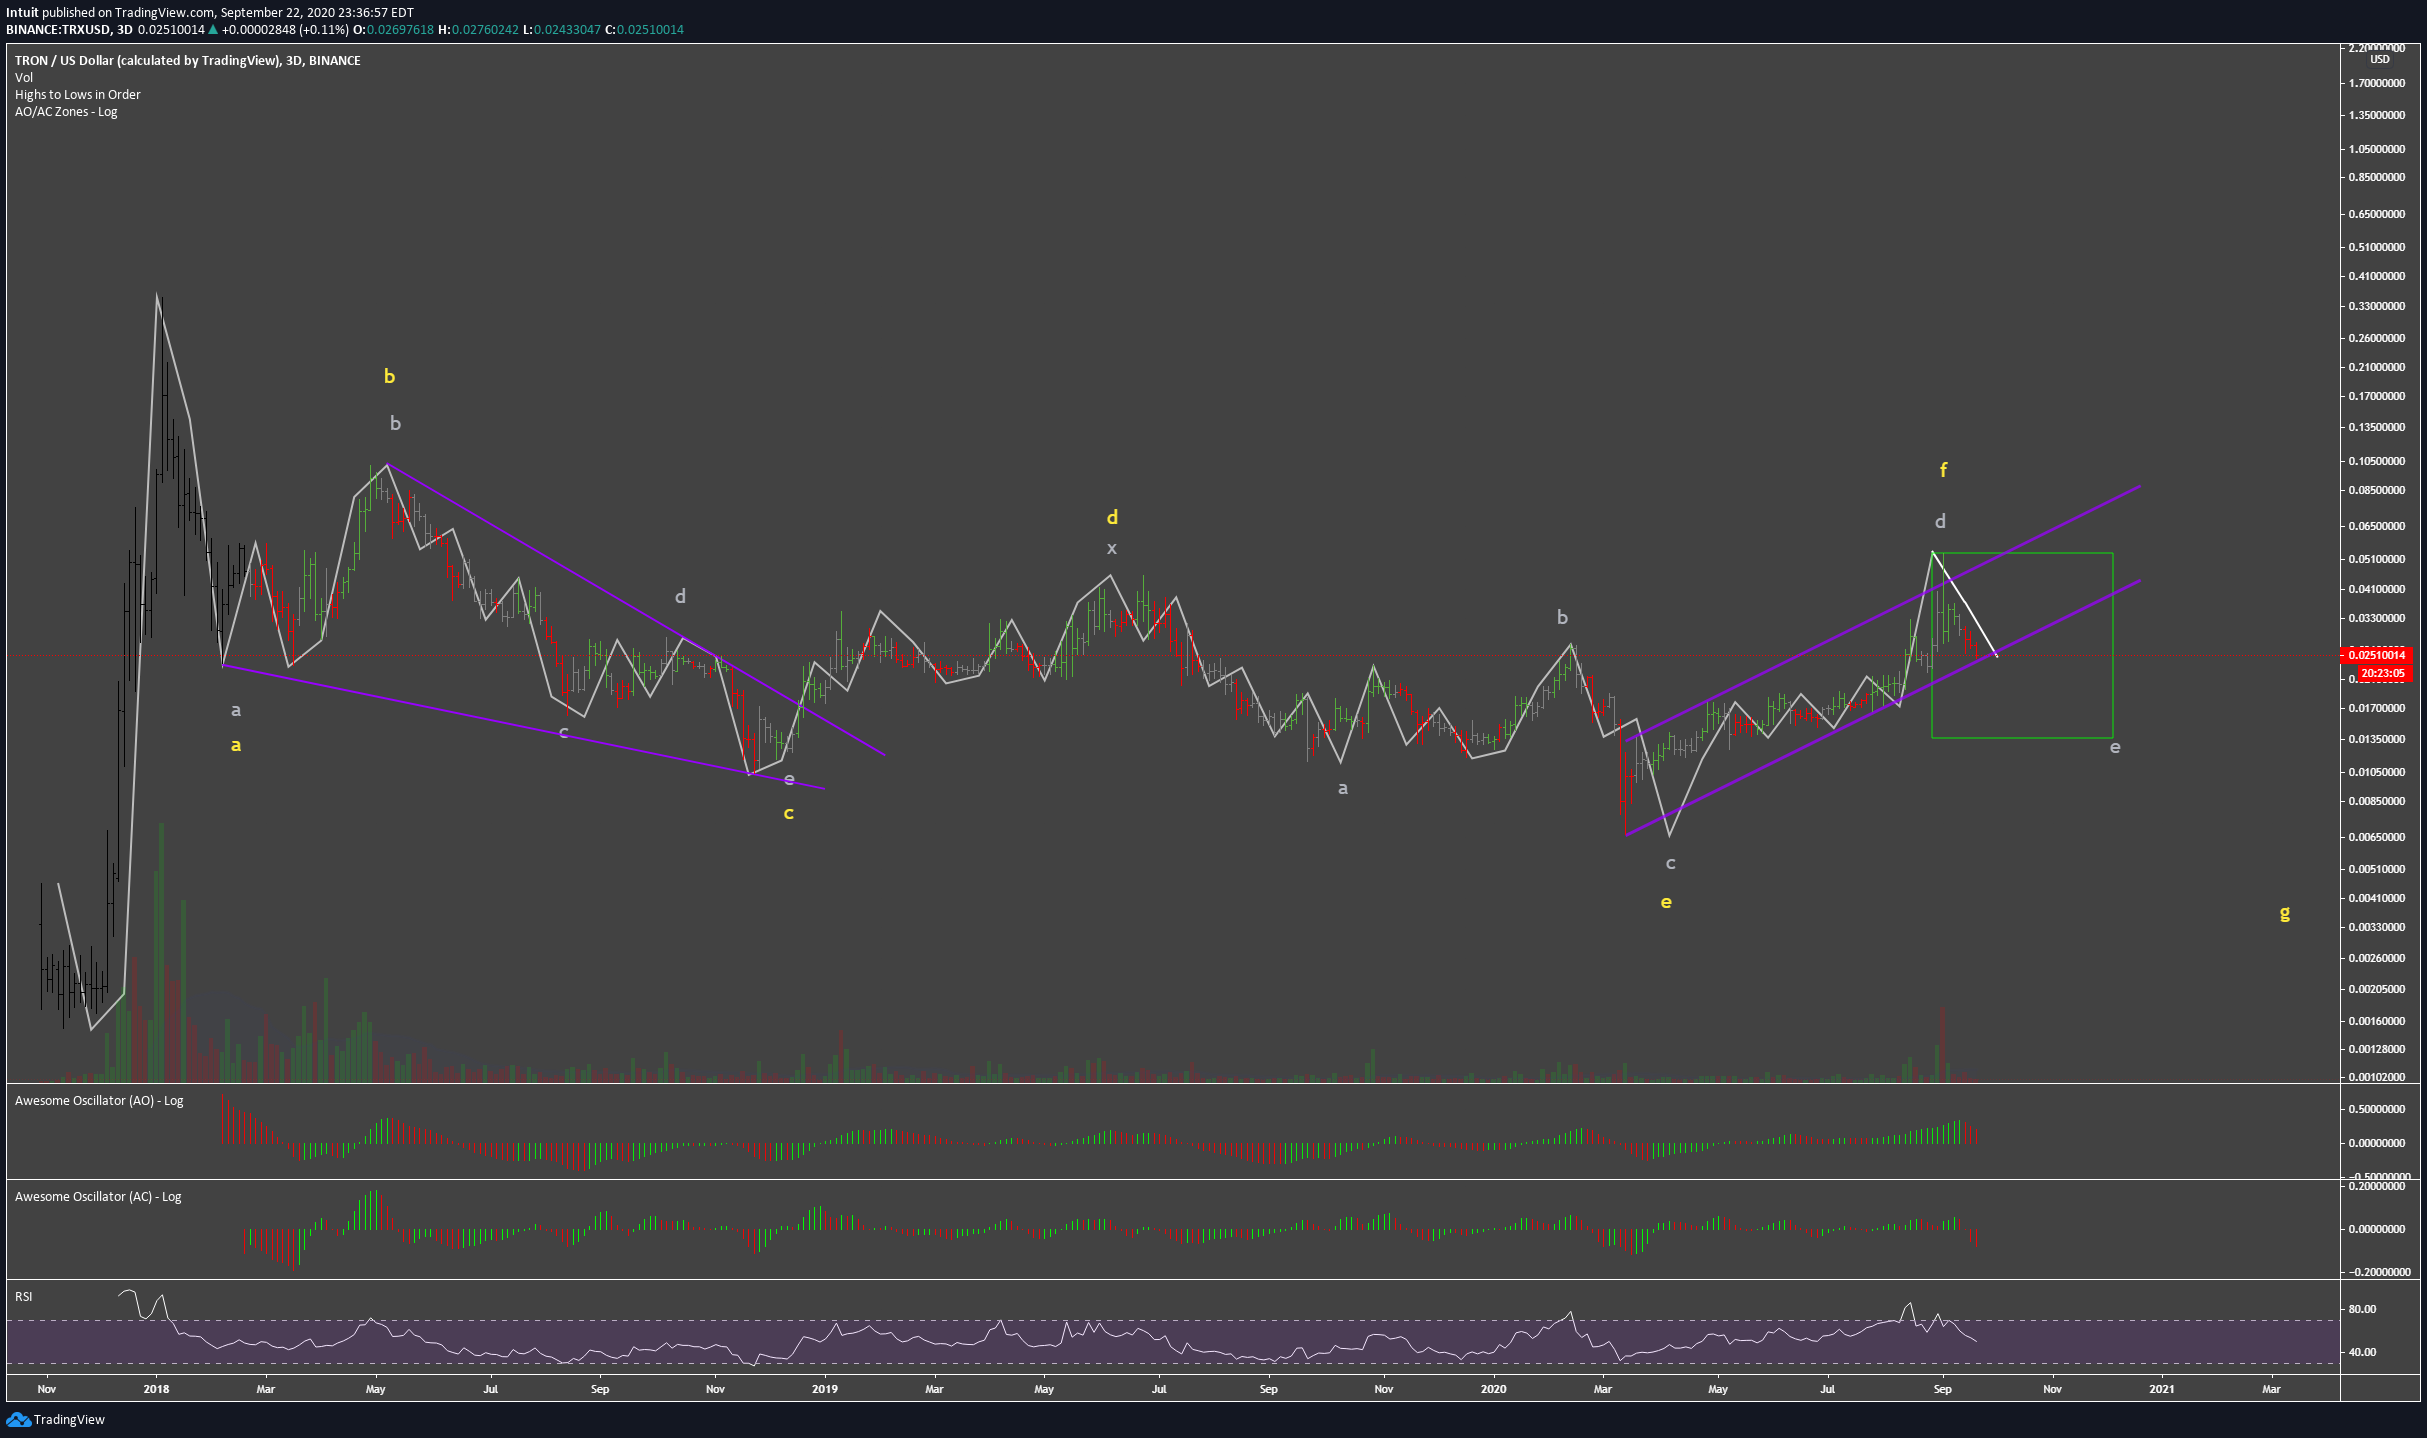This screenshot has height=1438, width=2427.
Task: Click price axis label 0.05100000
Action: (x=2375, y=559)
